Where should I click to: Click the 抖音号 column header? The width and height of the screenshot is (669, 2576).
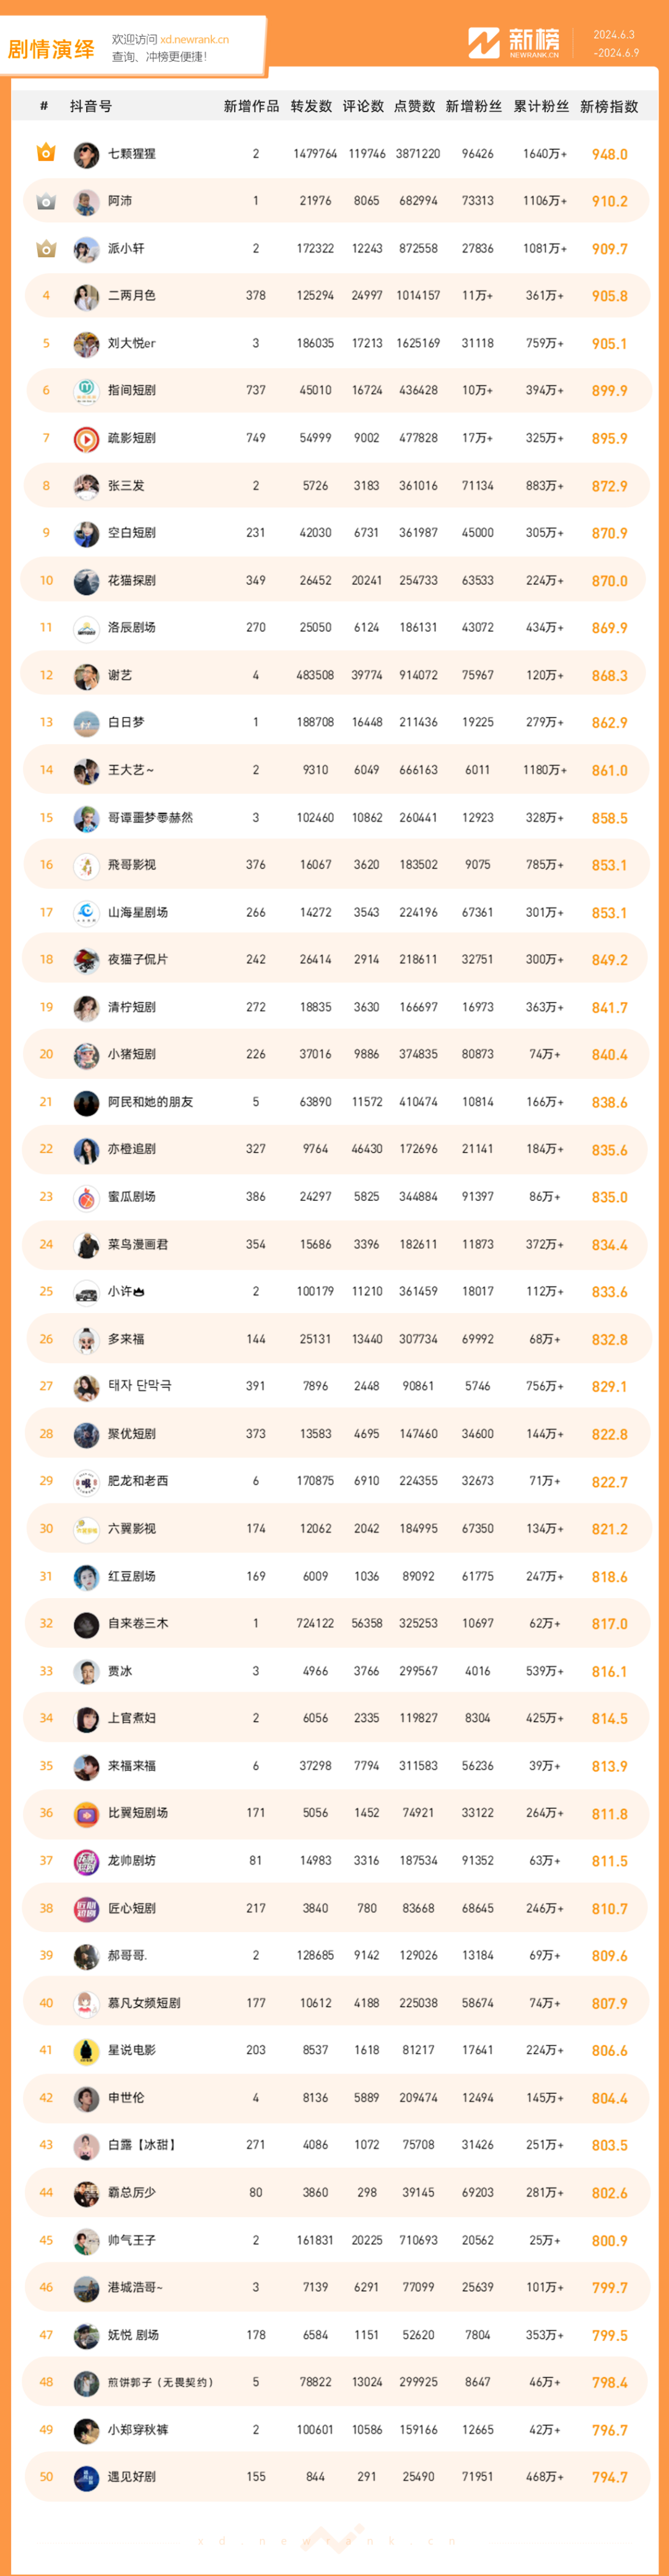coord(91,106)
